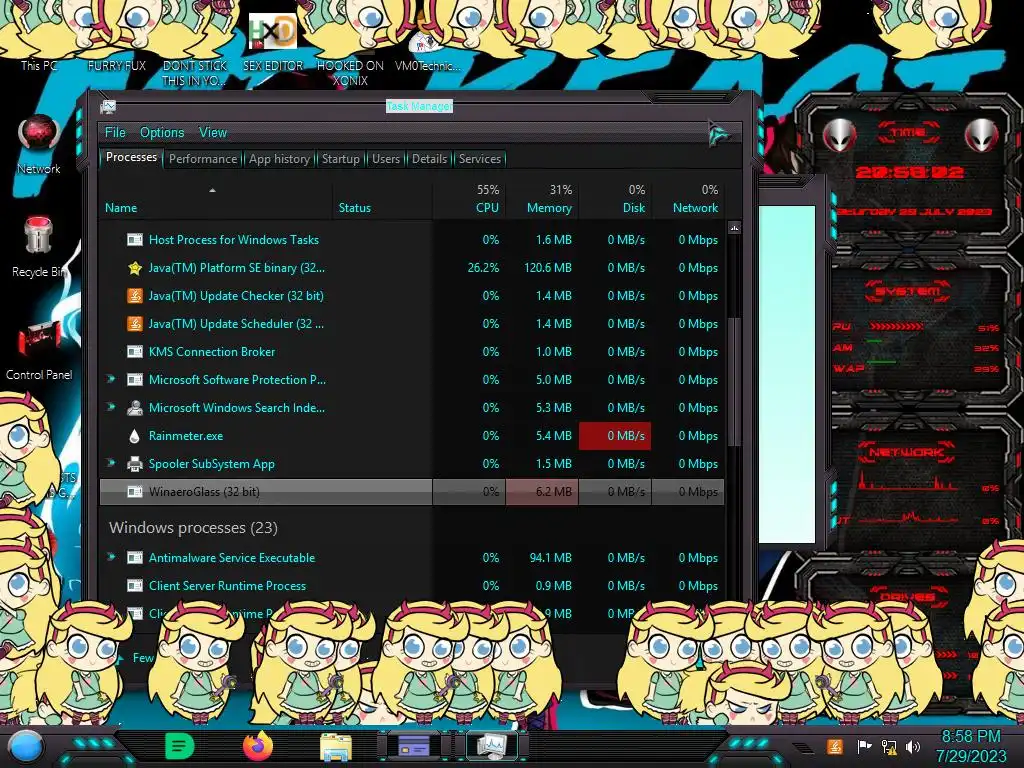Sort processes by CPU column
This screenshot has height=768, width=1024.
click(469, 200)
